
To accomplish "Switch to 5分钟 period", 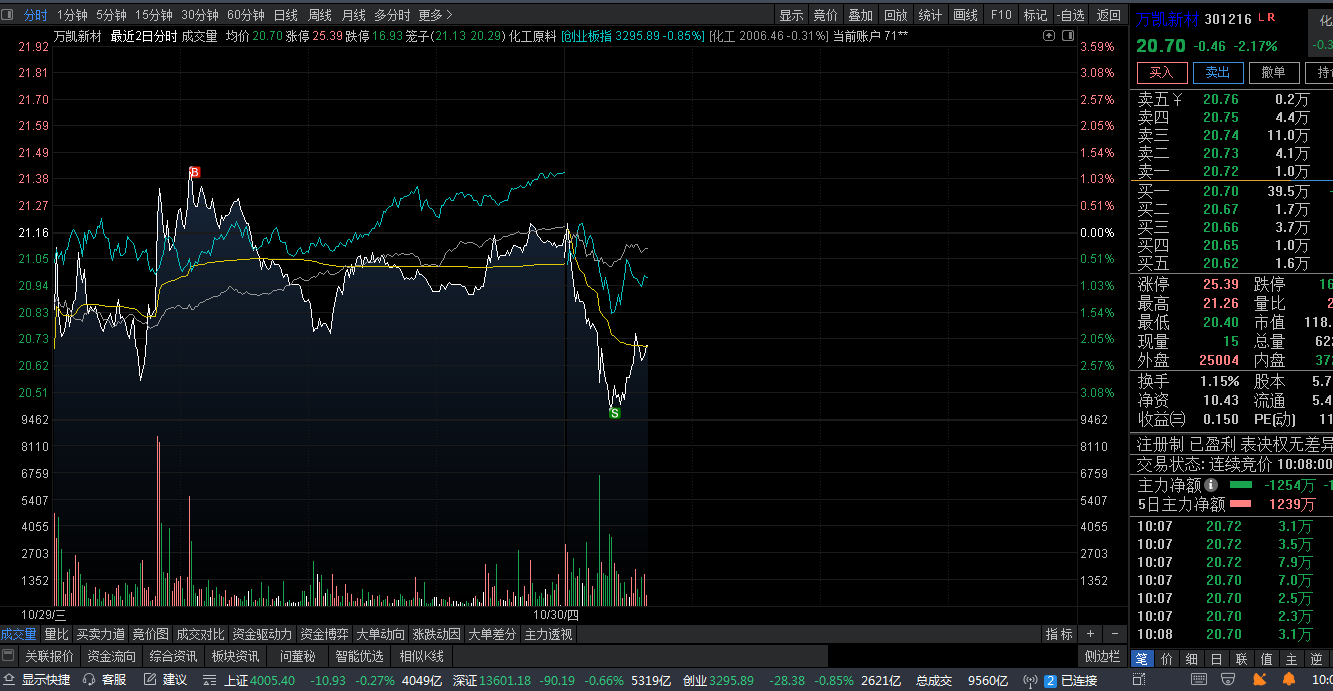I will pos(111,15).
